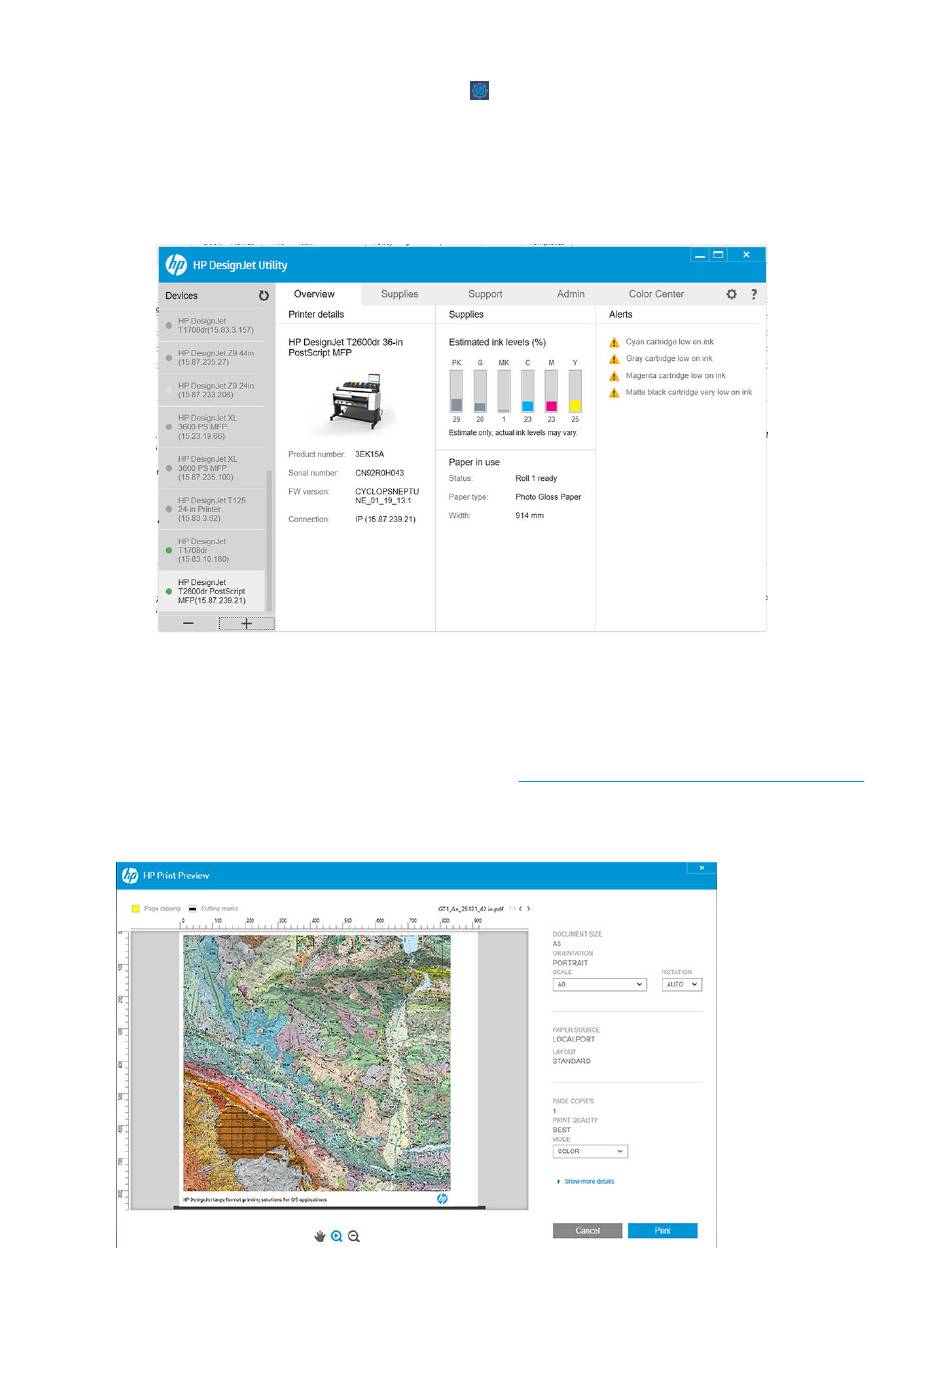Select HP DesignJet Z9 44in device

(212, 358)
